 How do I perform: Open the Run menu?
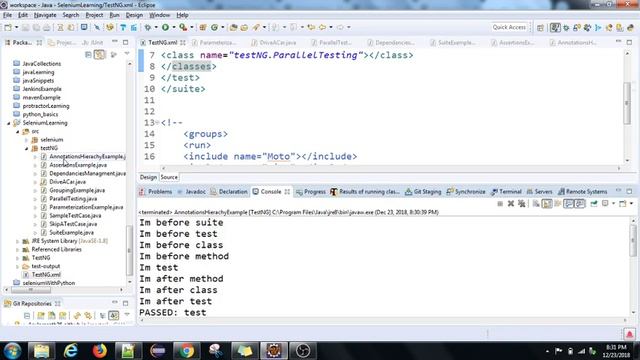point(114,15)
